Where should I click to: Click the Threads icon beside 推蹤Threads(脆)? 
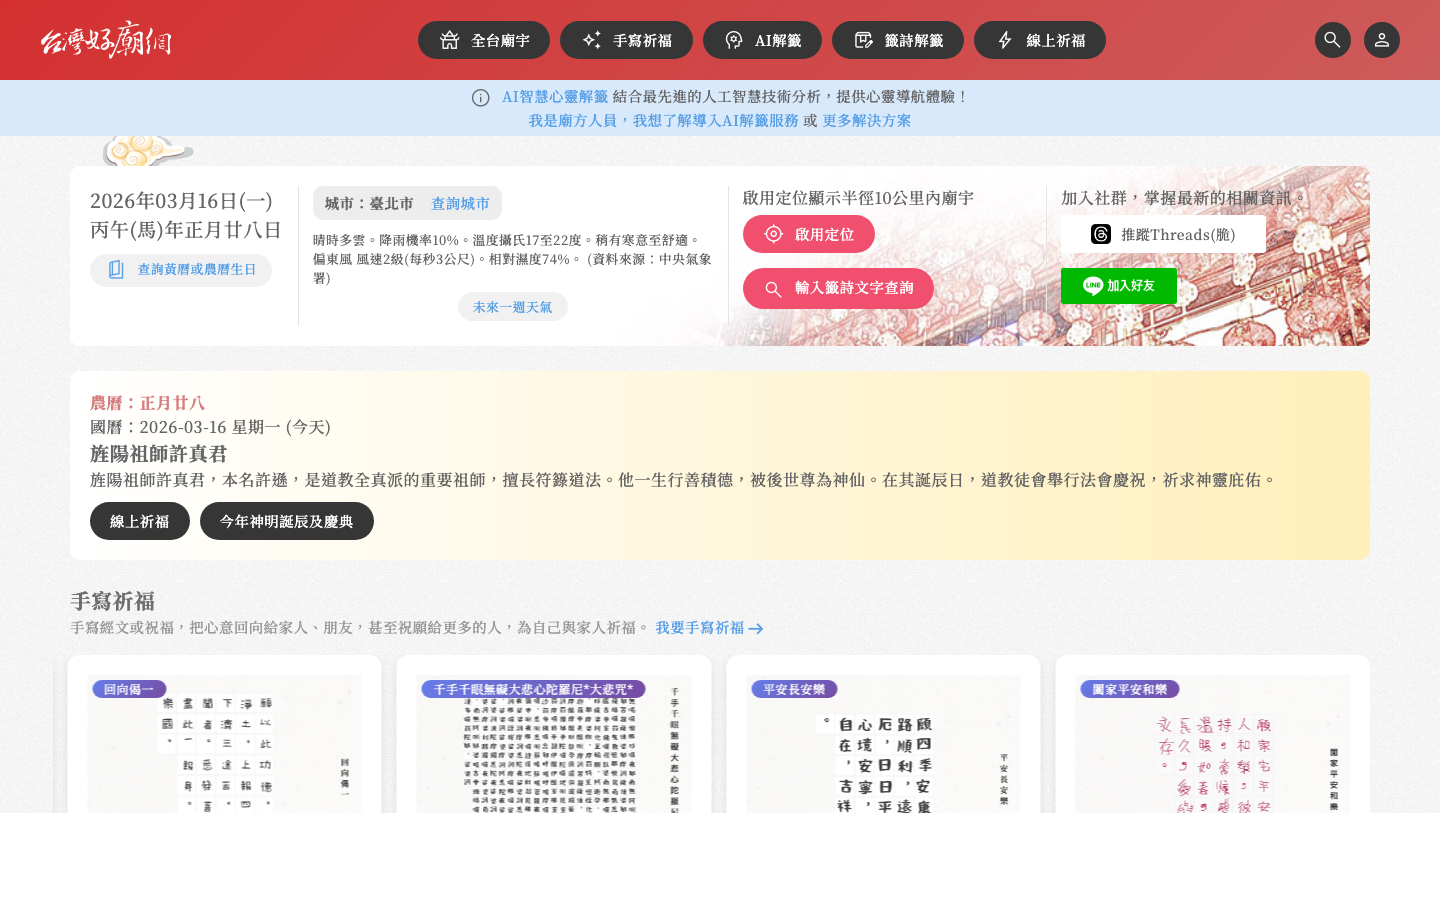click(x=1100, y=234)
